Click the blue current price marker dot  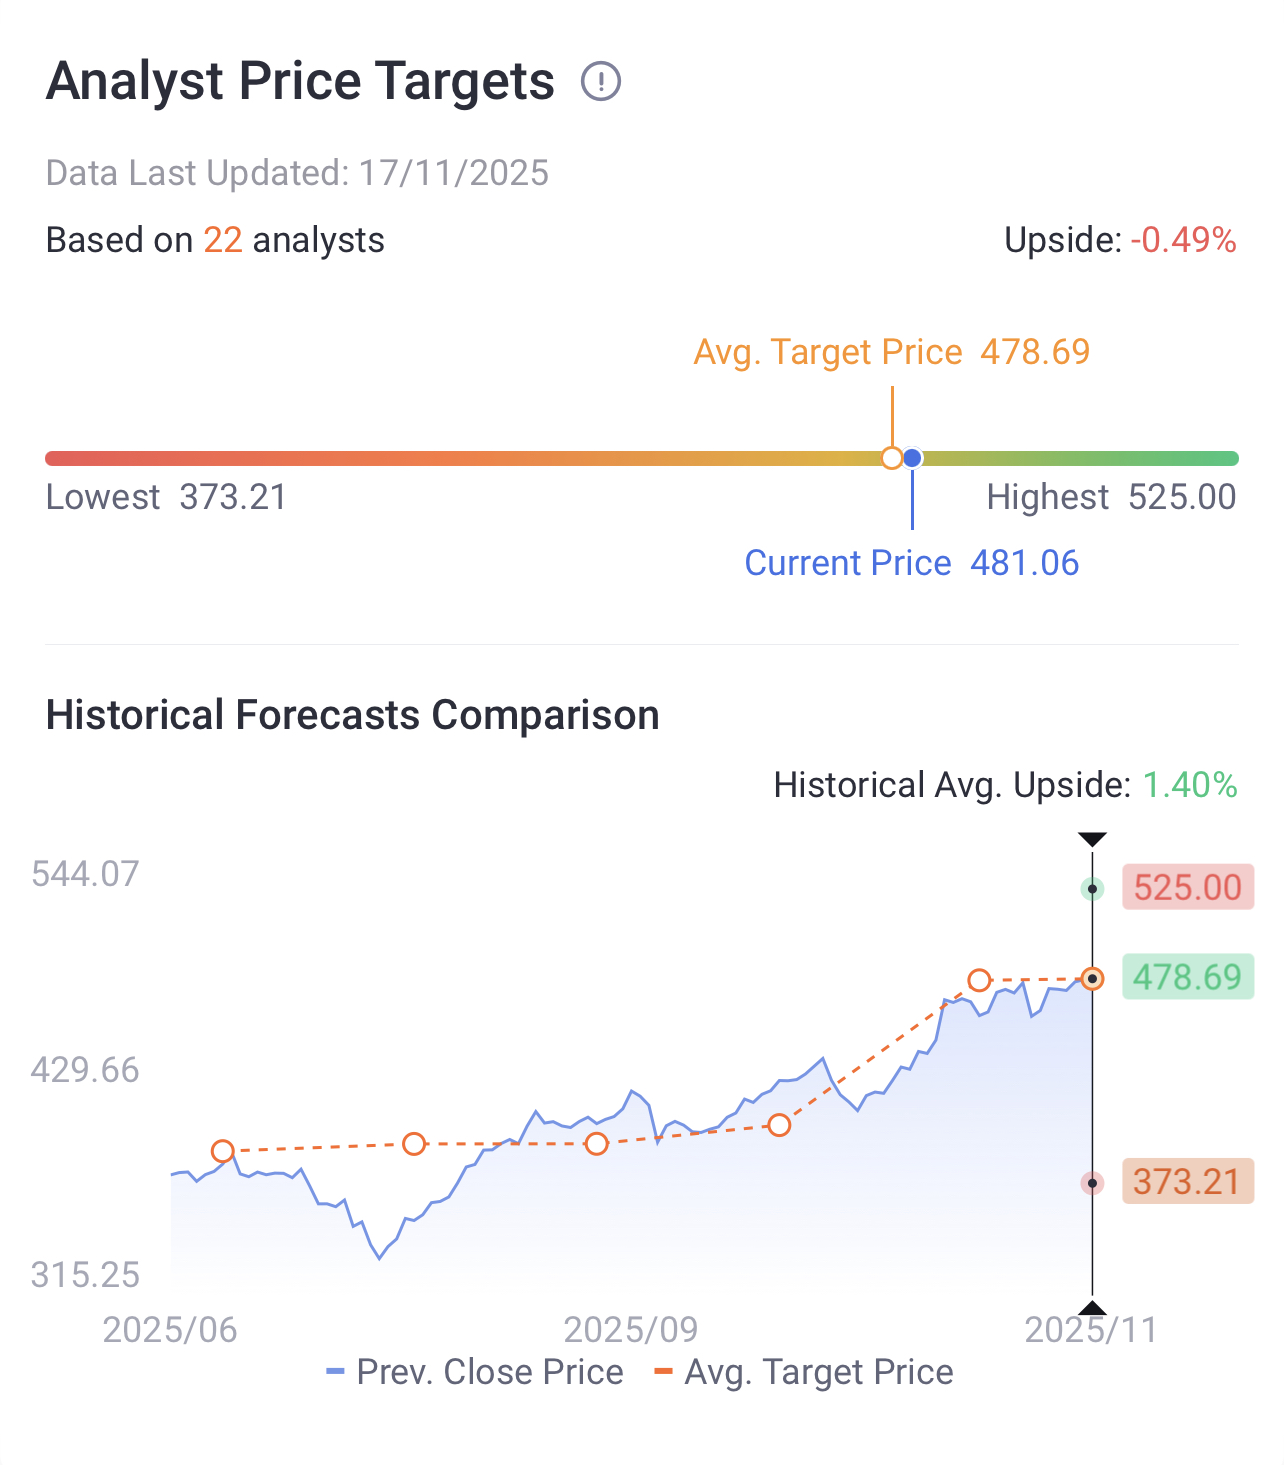pos(912,458)
